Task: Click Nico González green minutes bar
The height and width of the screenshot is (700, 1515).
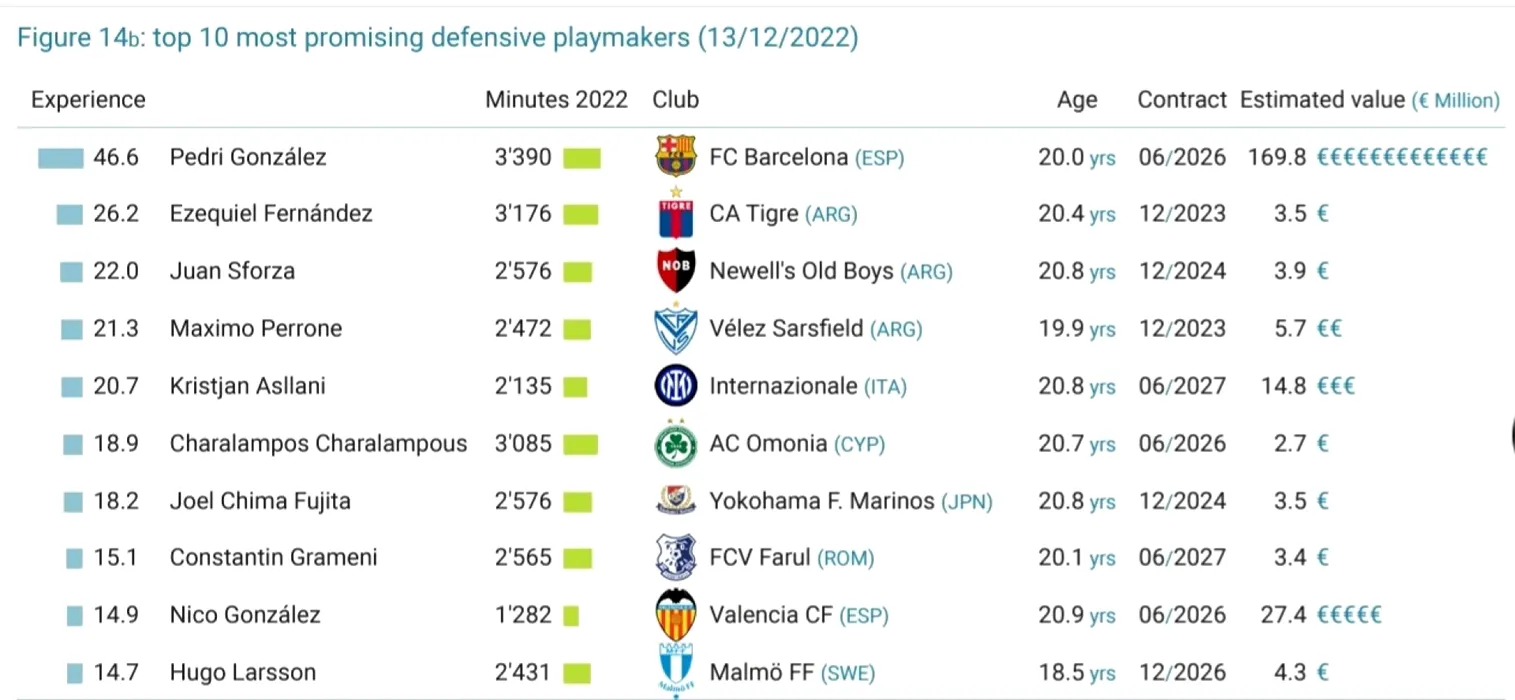Action: 571,616
